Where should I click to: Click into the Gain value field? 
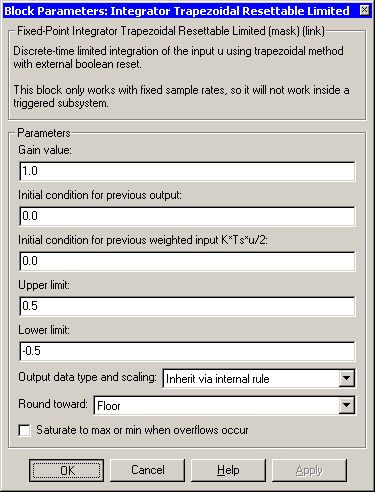tap(187, 171)
